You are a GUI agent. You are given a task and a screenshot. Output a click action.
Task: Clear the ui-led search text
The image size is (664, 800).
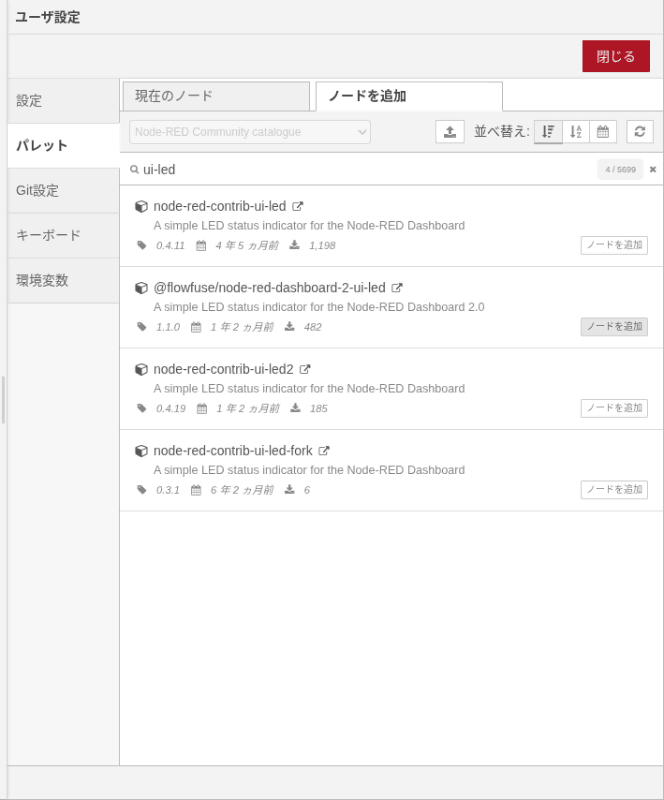(653, 169)
